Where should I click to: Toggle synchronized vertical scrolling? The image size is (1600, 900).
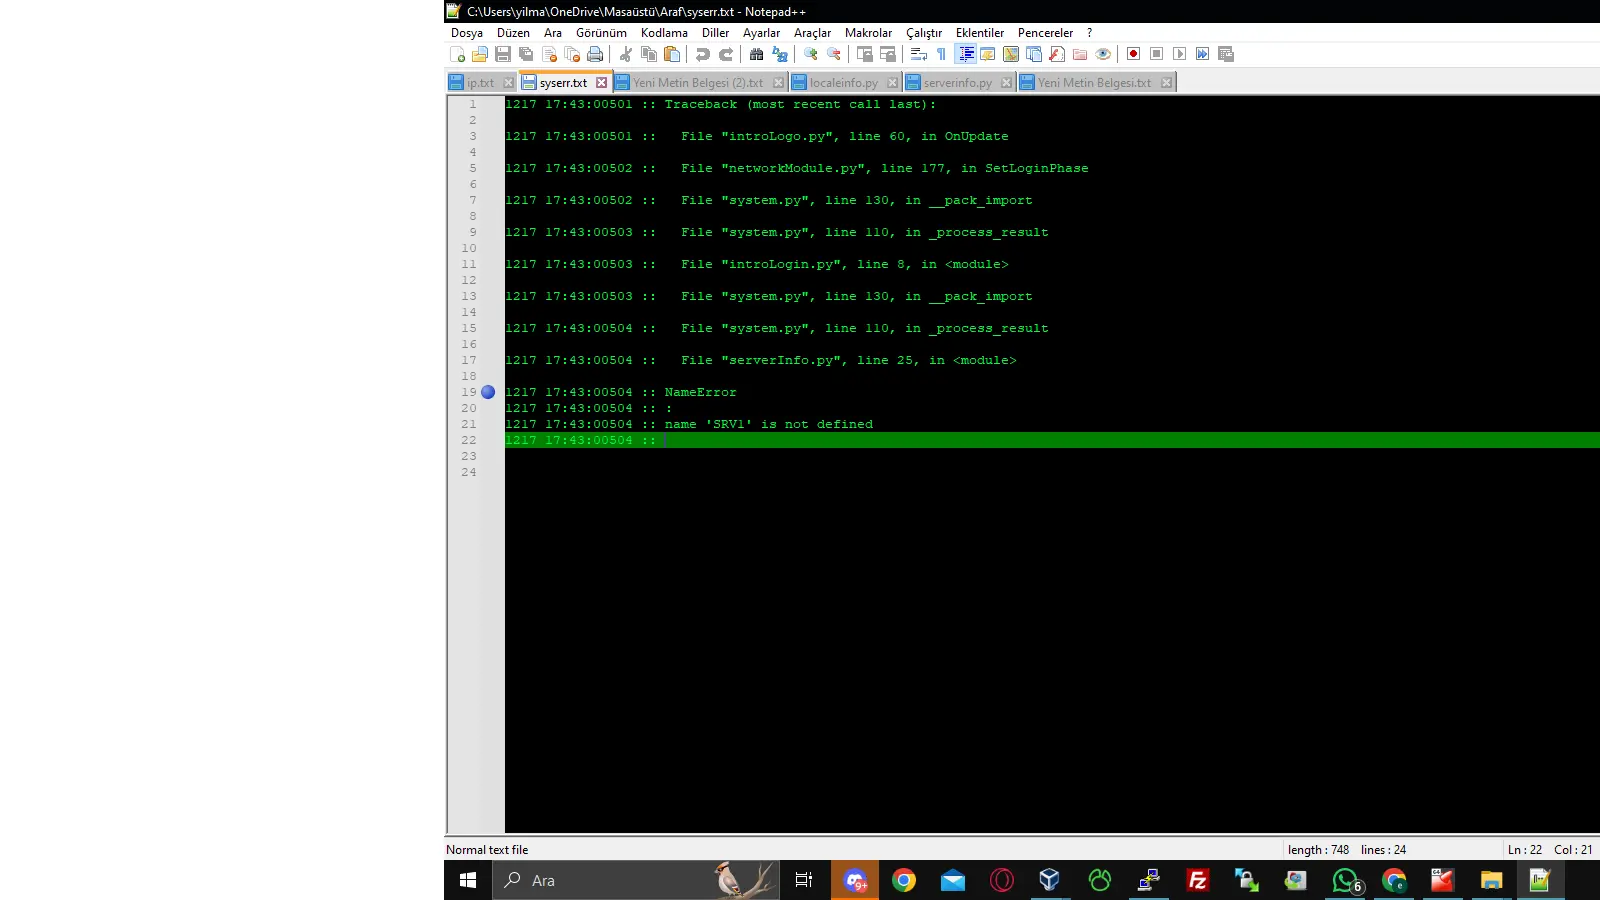click(865, 54)
